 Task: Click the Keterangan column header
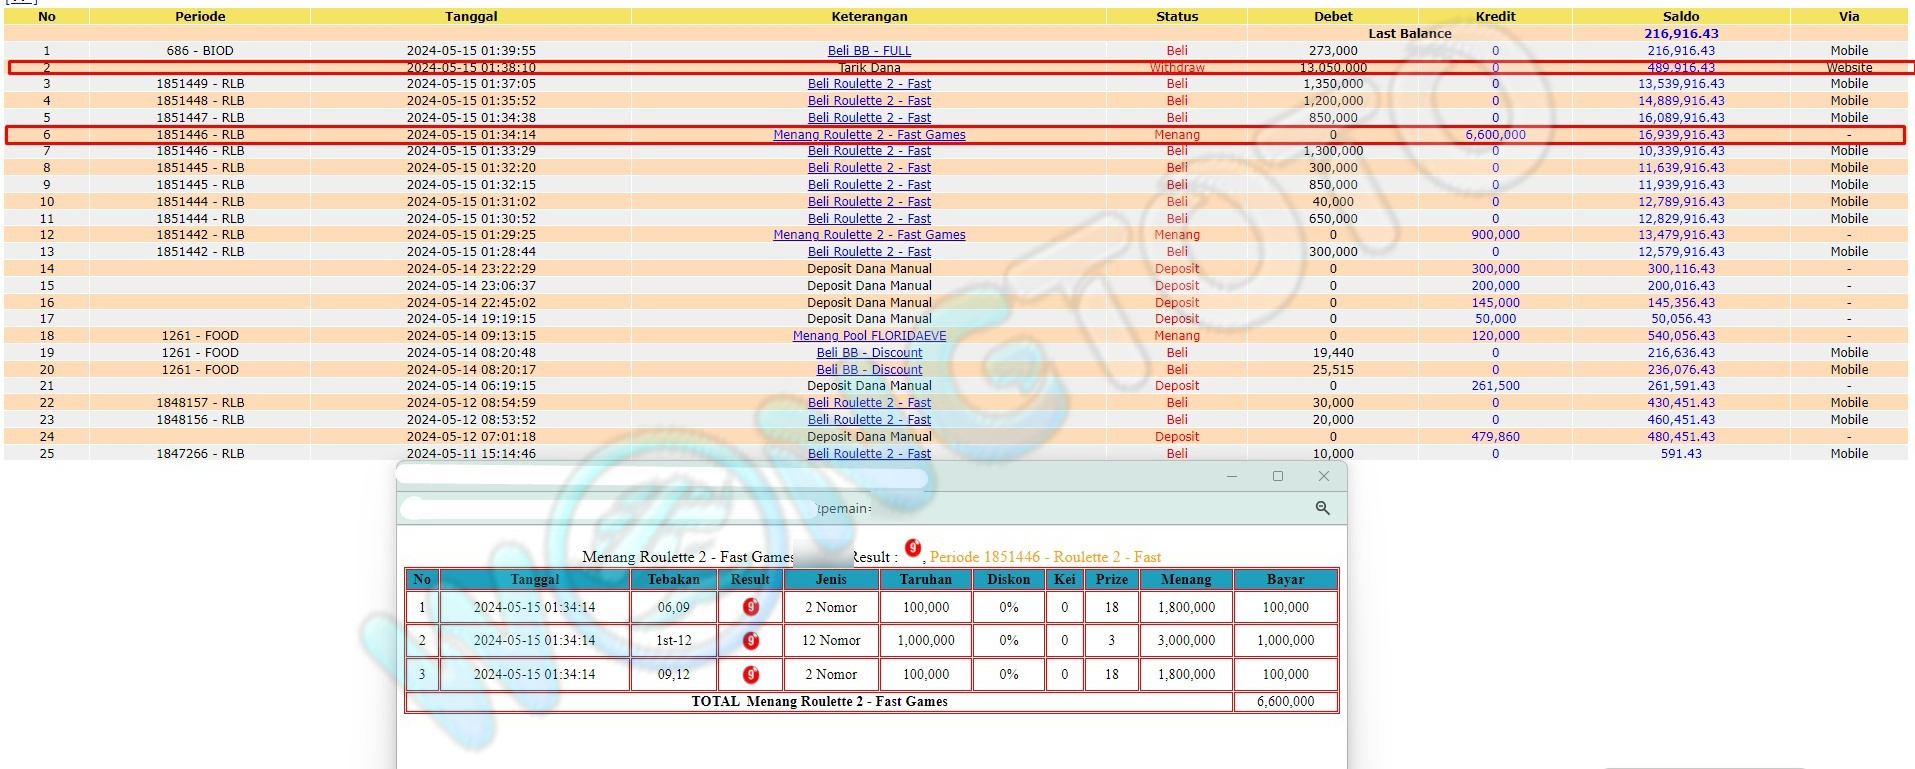[869, 16]
